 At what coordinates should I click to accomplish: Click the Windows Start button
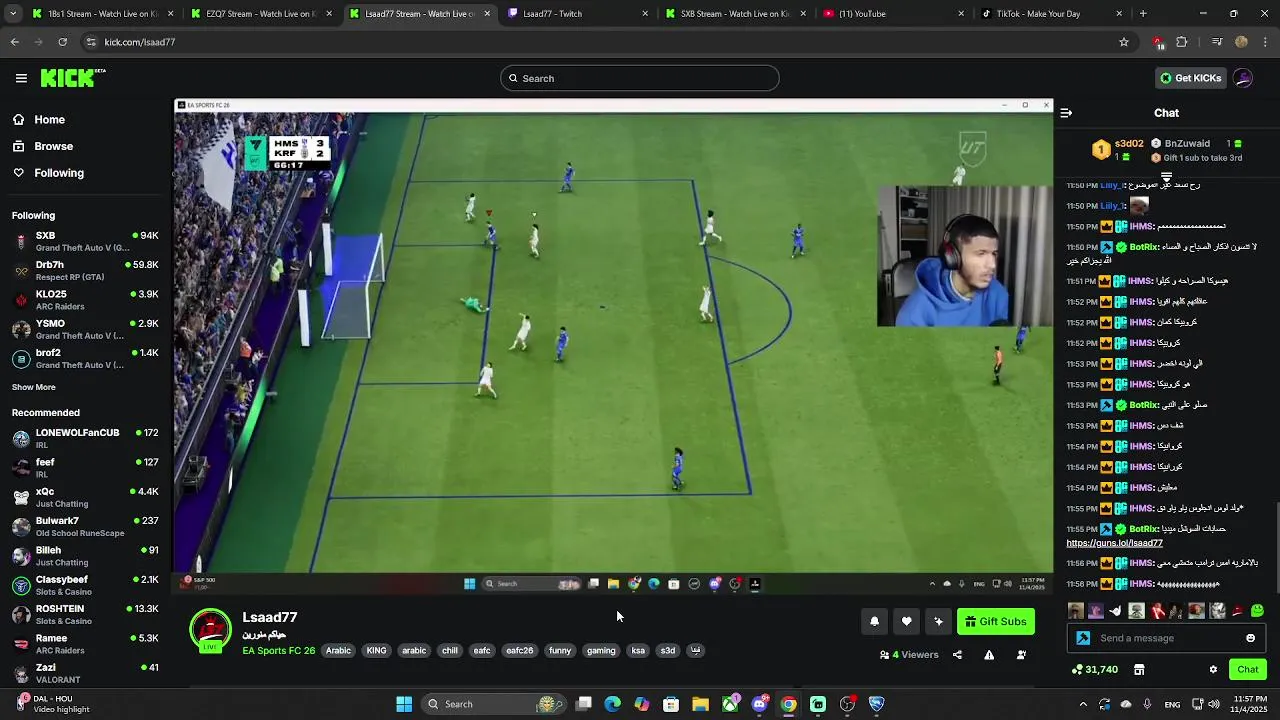[404, 704]
